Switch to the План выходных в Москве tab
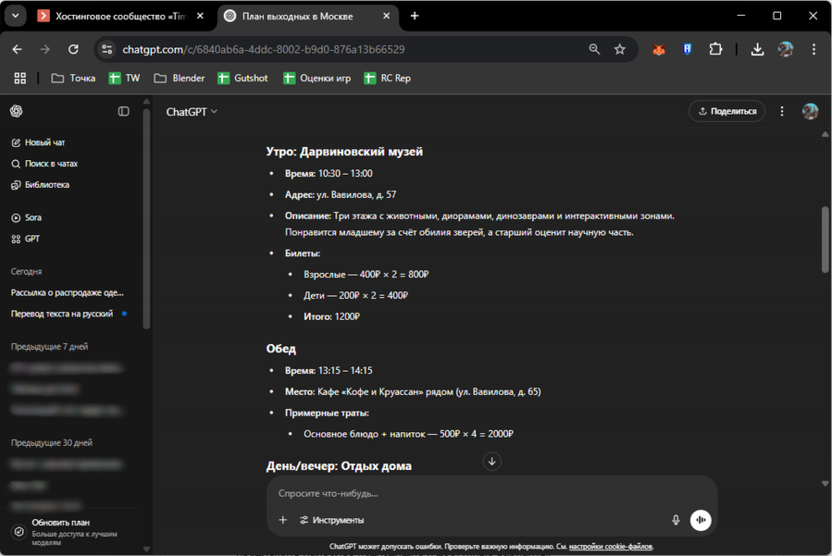Screen dimensions: 832x556 tap(308, 16)
